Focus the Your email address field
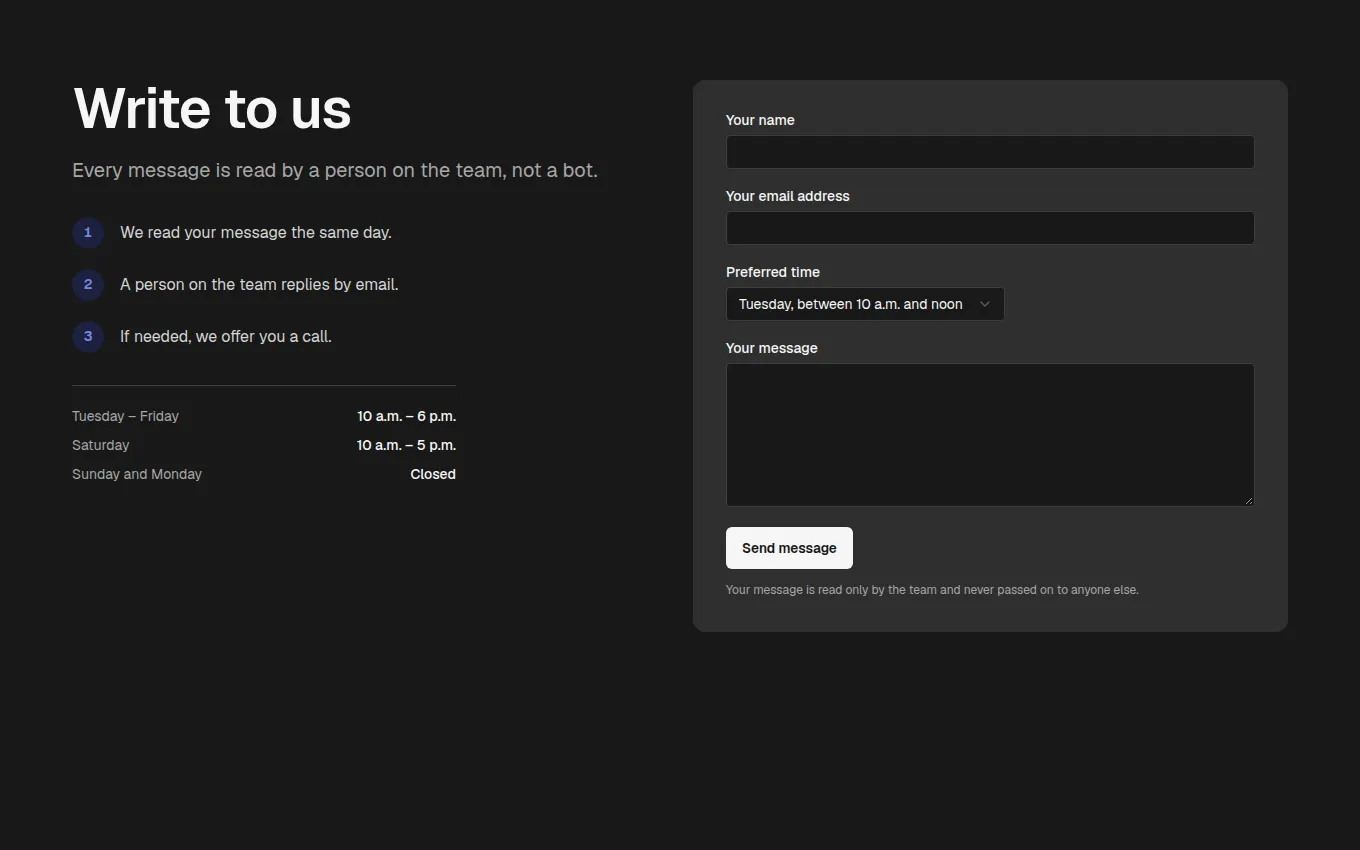Viewport: 1360px width, 850px height. tap(990, 228)
